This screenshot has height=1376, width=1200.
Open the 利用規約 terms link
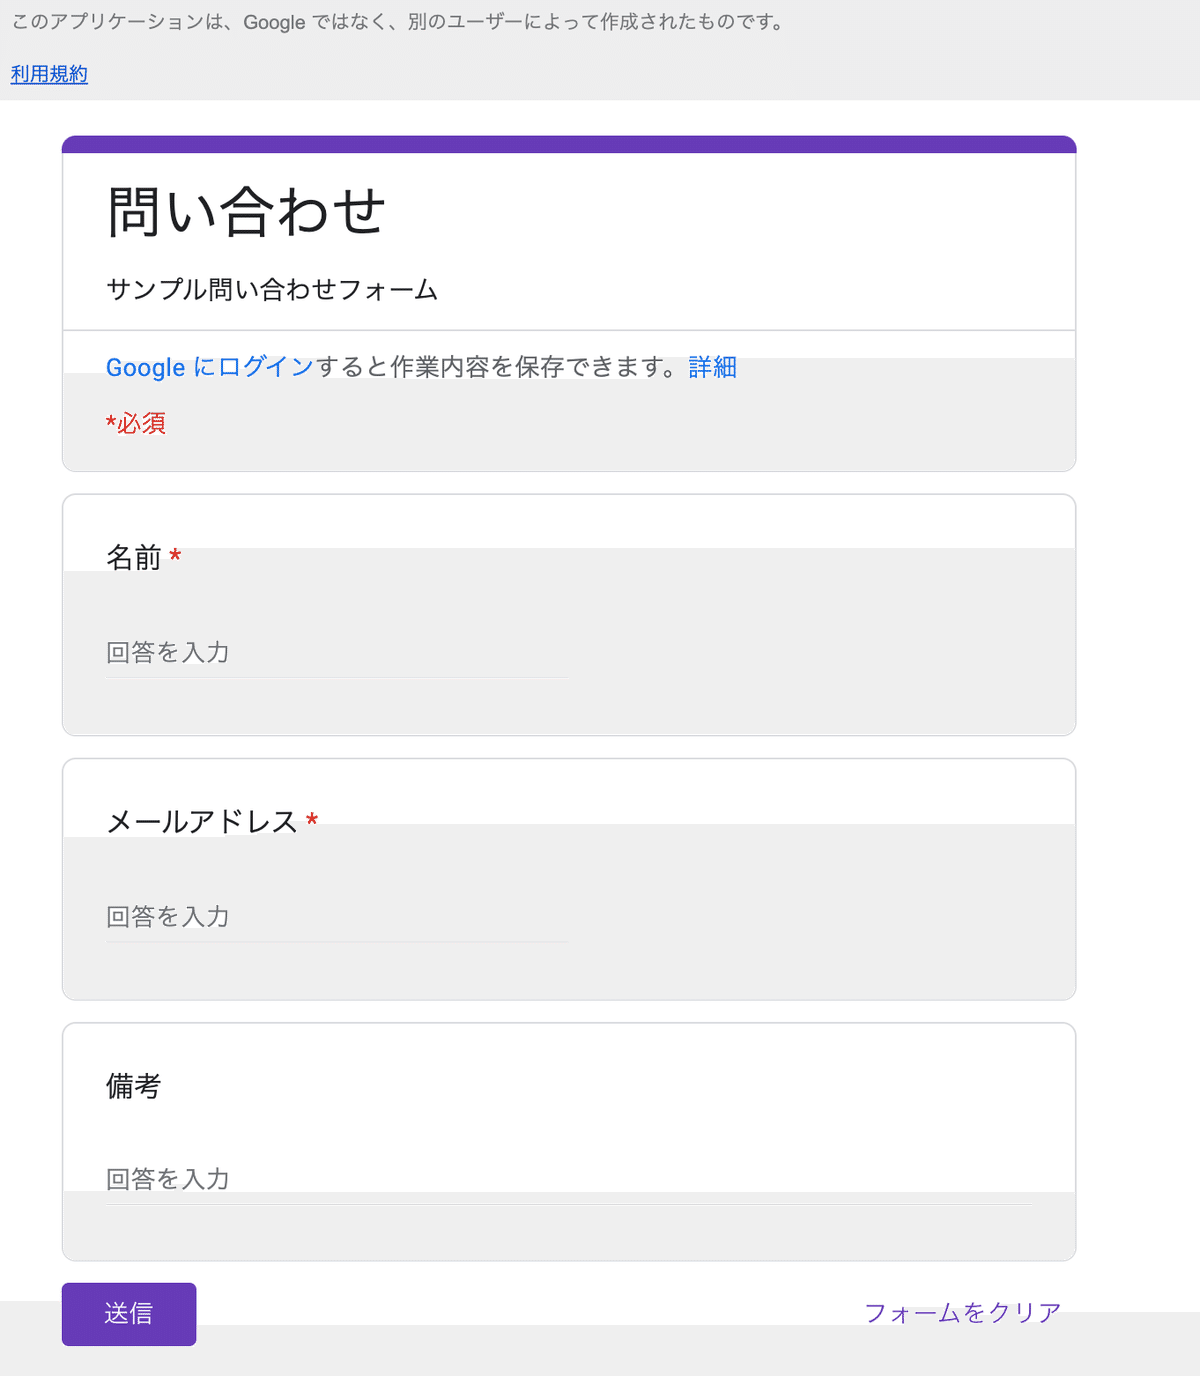[49, 74]
